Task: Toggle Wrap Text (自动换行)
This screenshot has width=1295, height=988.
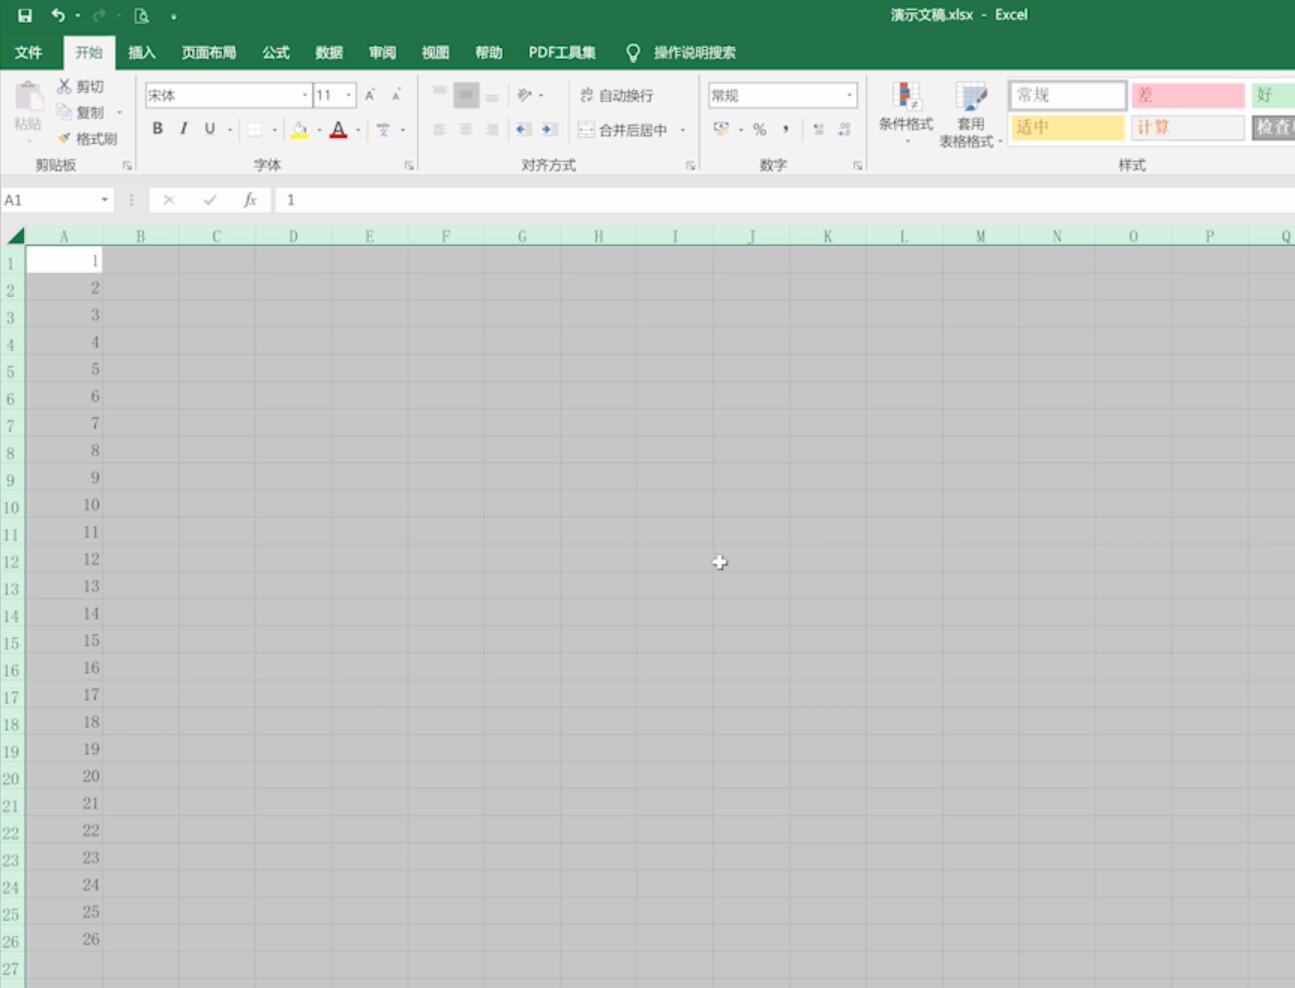Action: pos(616,95)
